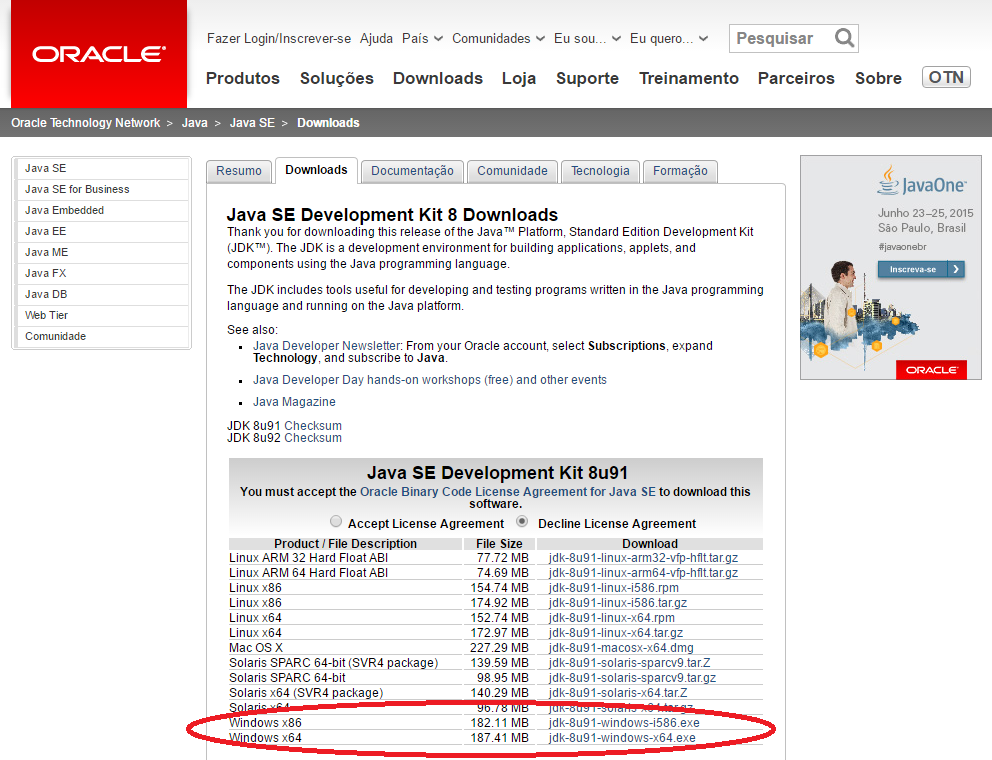The image size is (992, 760).
Task: Open the Eu sou... dropdown
Action: 587,39
